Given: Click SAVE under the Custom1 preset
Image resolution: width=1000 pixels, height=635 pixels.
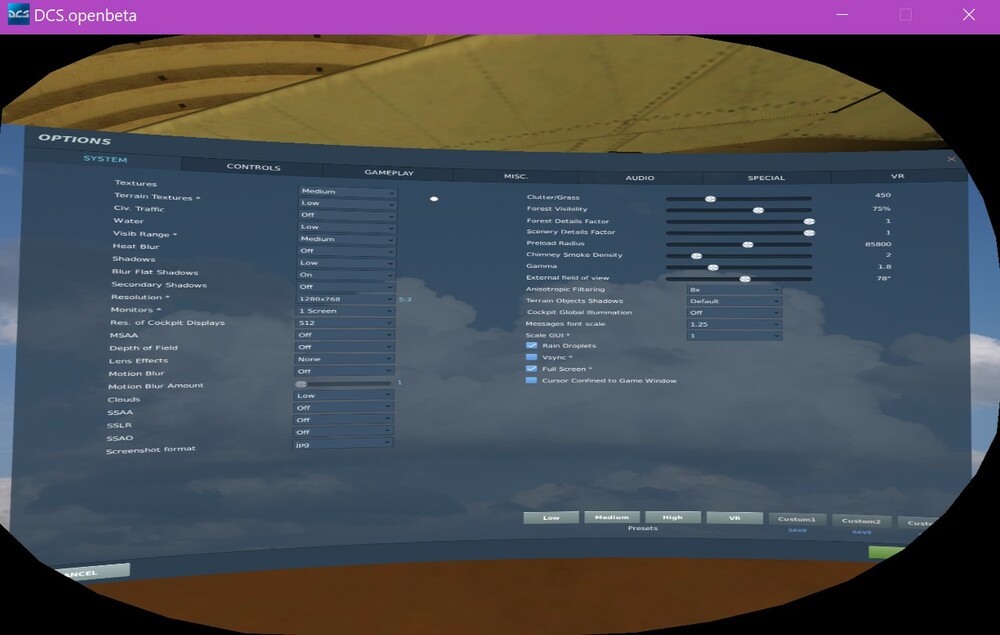Looking at the screenshot, I should 797,530.
